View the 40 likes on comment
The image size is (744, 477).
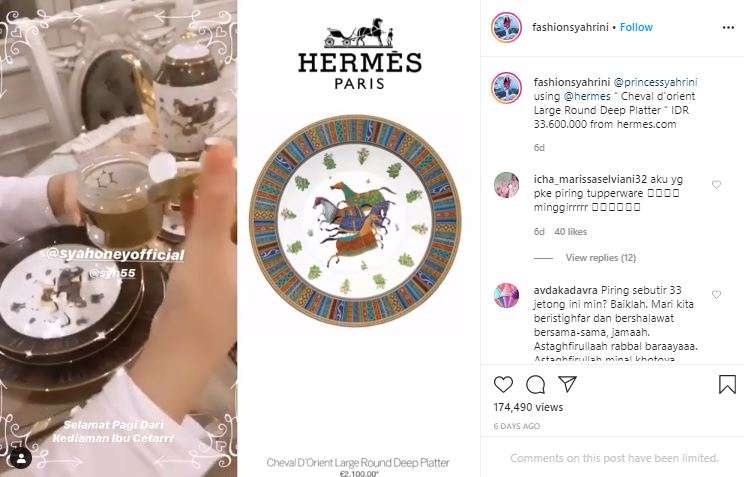click(570, 232)
